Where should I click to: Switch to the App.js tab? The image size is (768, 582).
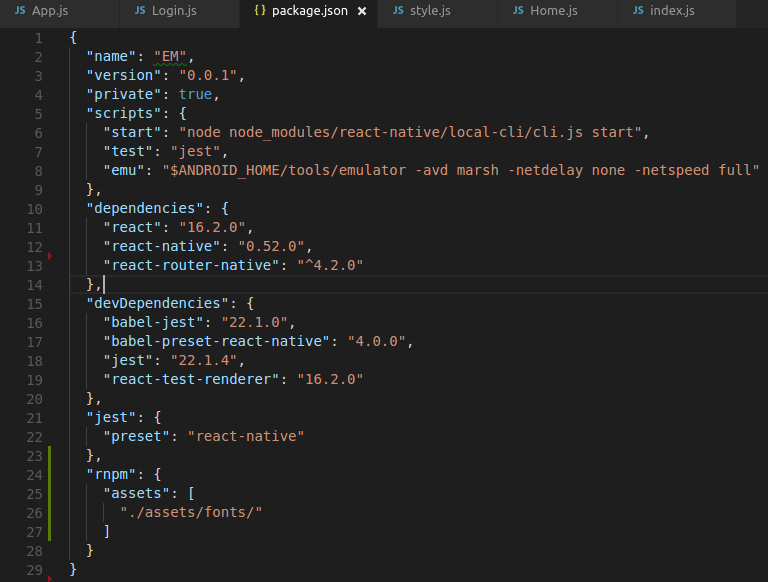[x=59, y=11]
